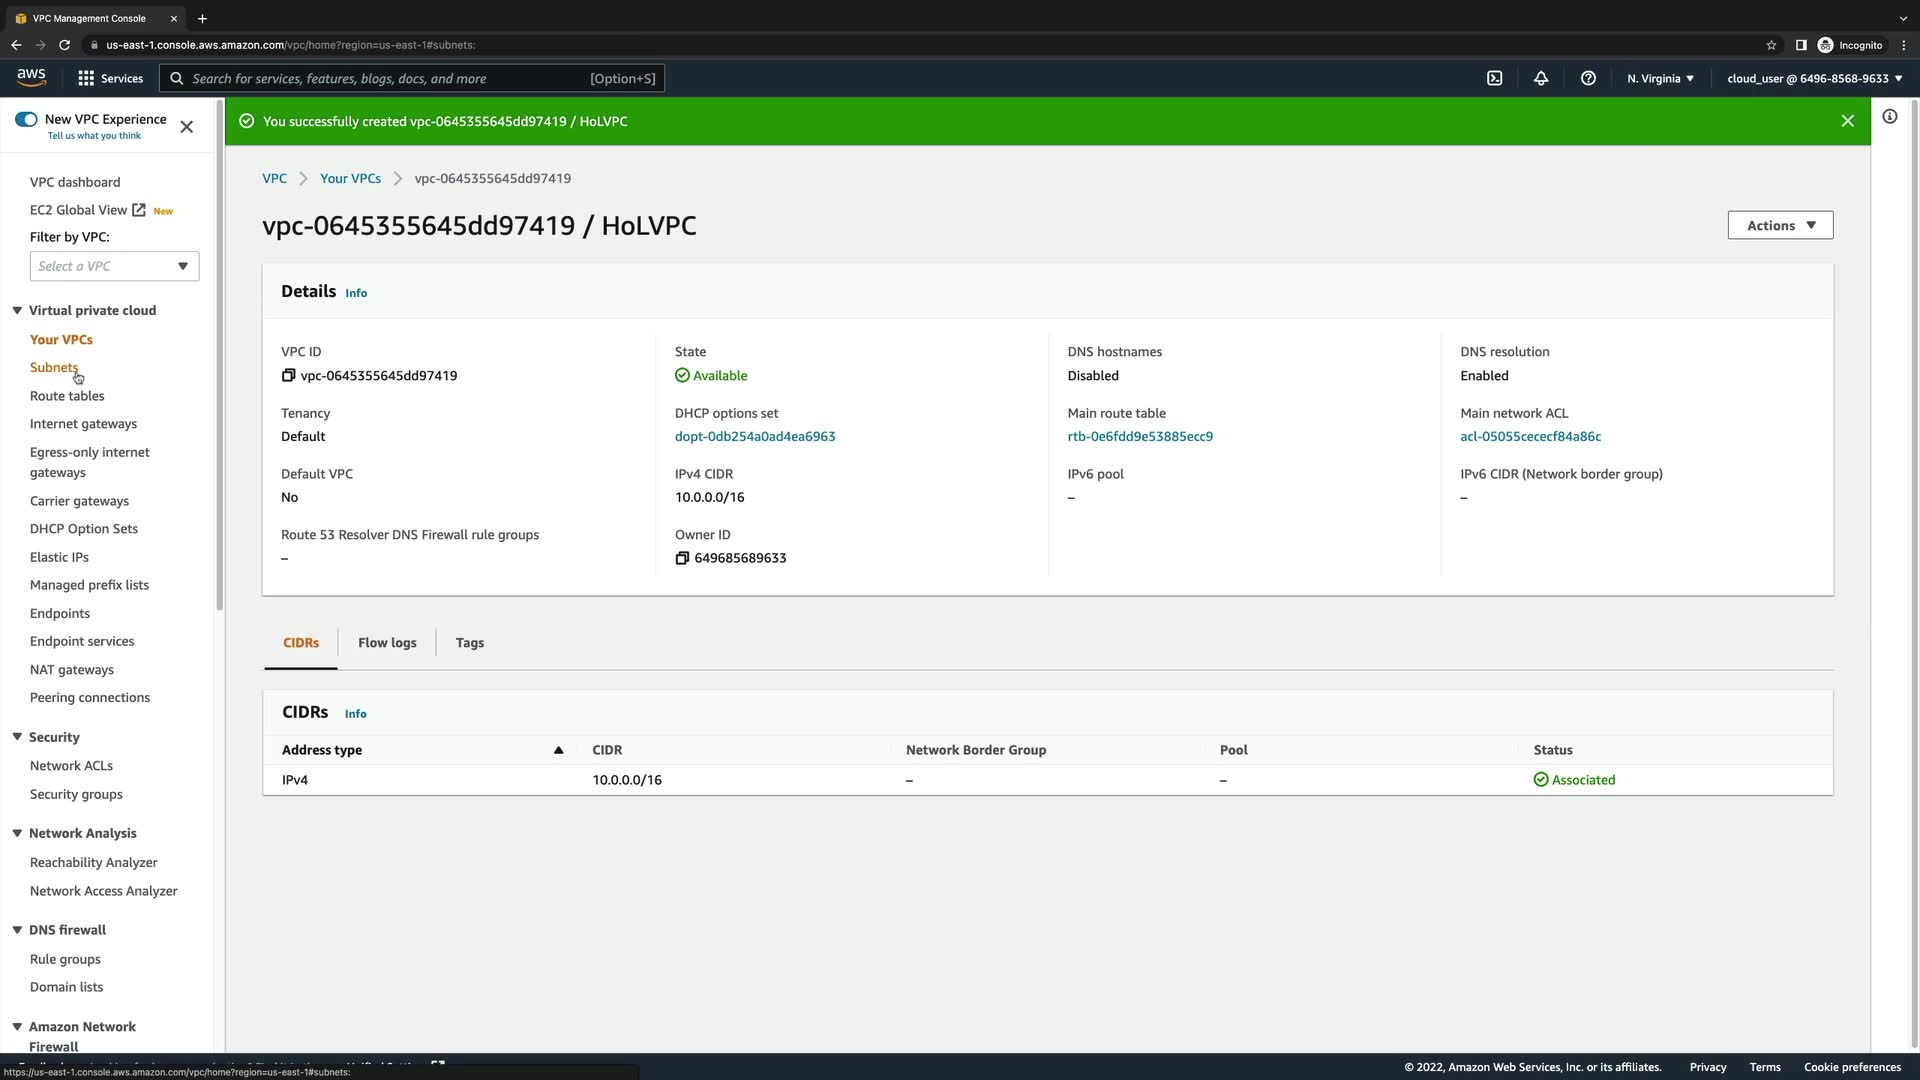Click the AWS logo home icon

(x=31, y=77)
